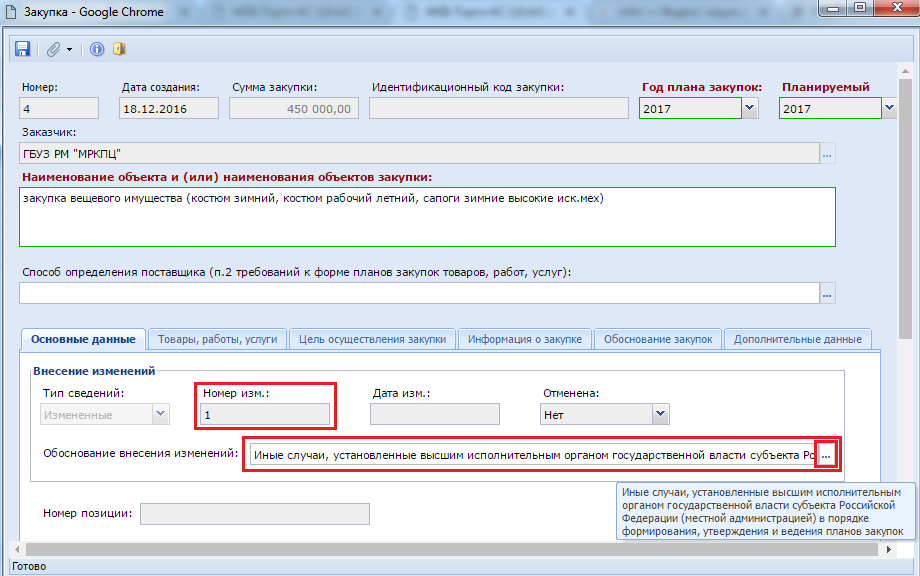The height and width of the screenshot is (576, 920).
Task: Open the Тип сведений combo box
Action: click(159, 414)
